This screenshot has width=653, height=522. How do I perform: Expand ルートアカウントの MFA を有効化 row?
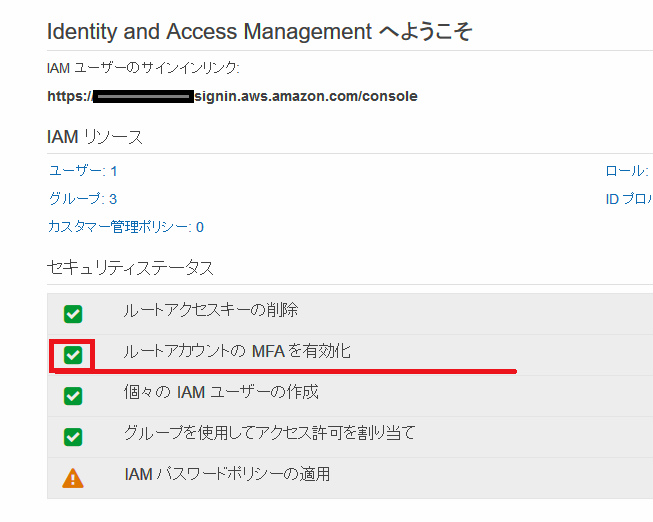(236, 352)
